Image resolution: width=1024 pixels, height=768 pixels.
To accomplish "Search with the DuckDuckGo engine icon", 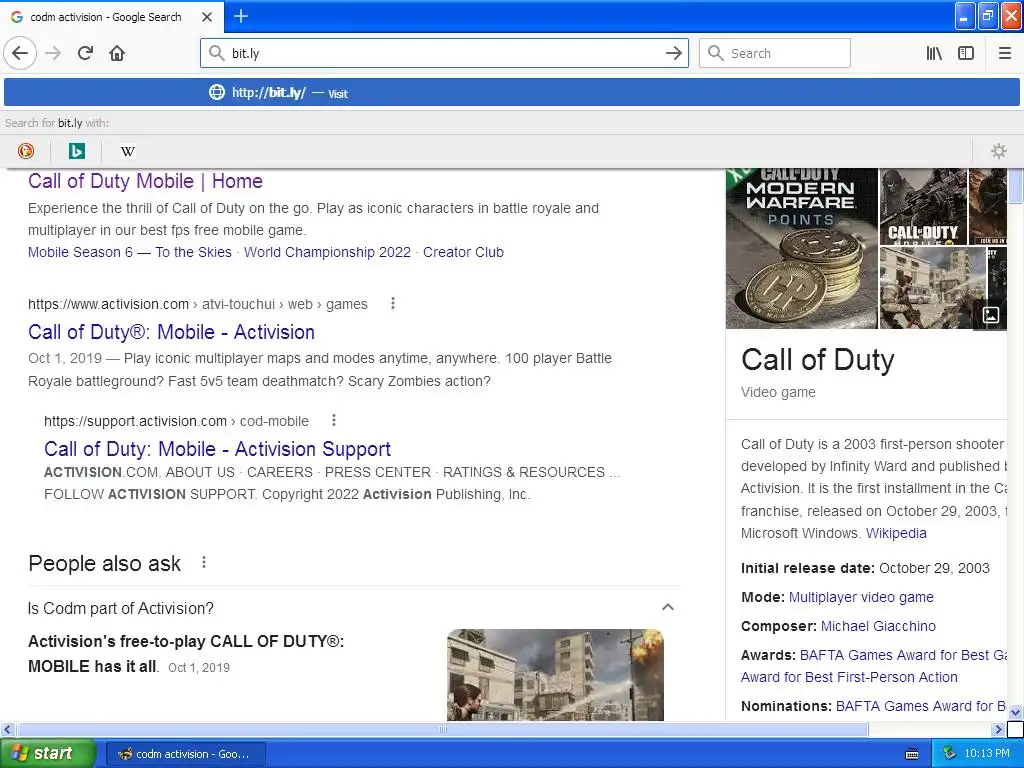I will pyautogui.click(x=25, y=151).
